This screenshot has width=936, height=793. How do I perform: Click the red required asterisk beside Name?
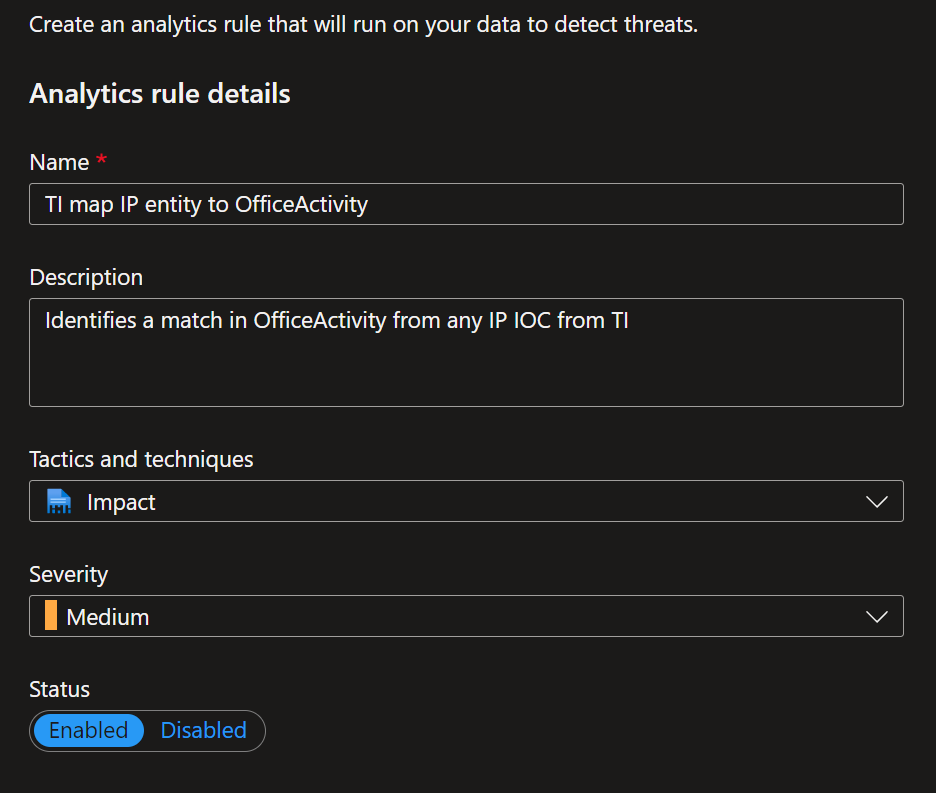coord(101,159)
